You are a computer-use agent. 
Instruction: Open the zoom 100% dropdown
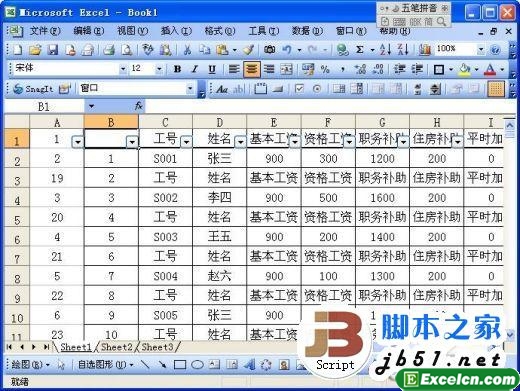tap(481, 50)
